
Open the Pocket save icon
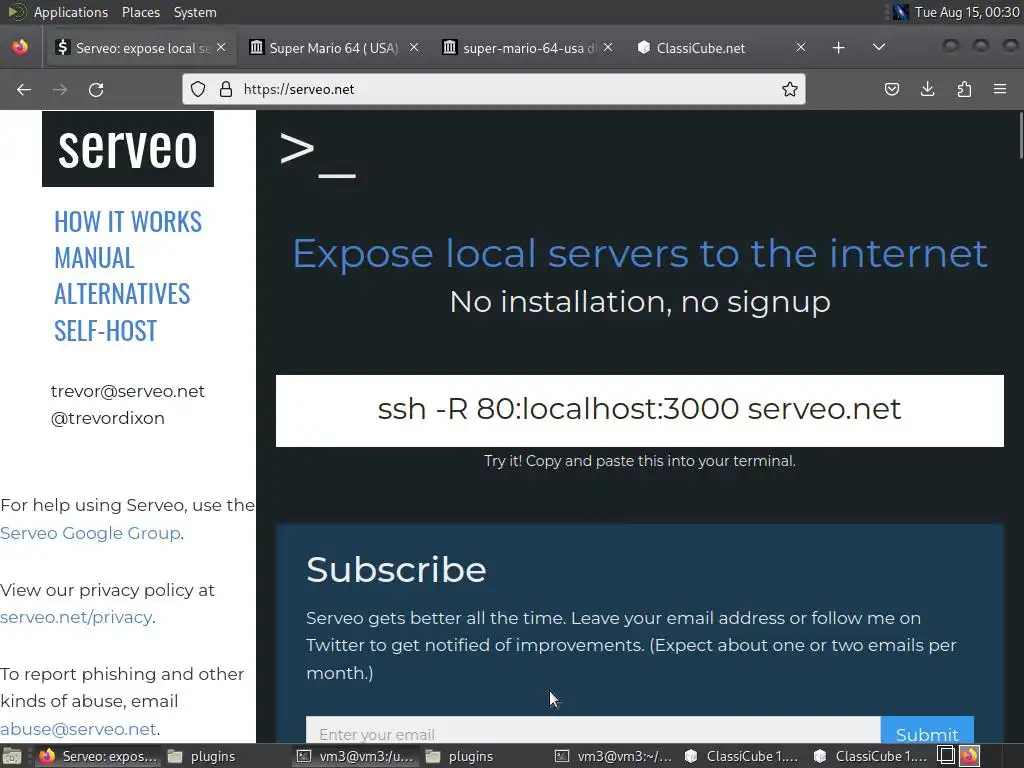click(x=891, y=89)
